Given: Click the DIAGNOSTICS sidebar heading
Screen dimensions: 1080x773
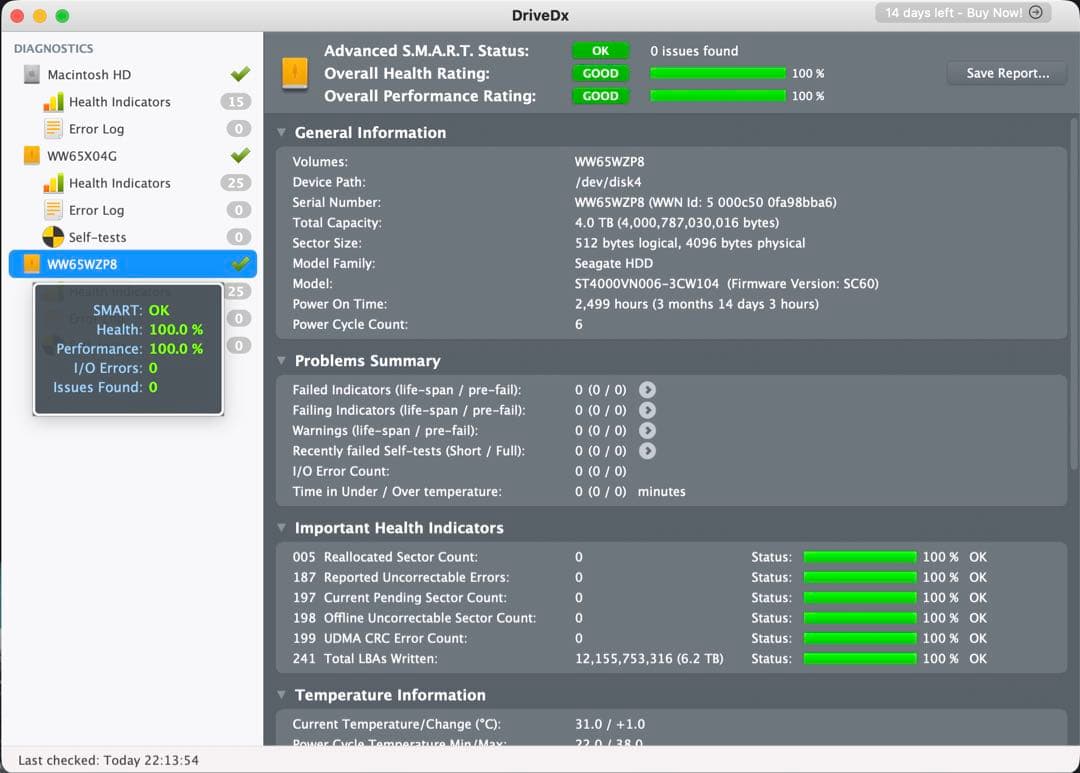Looking at the screenshot, I should (54, 49).
